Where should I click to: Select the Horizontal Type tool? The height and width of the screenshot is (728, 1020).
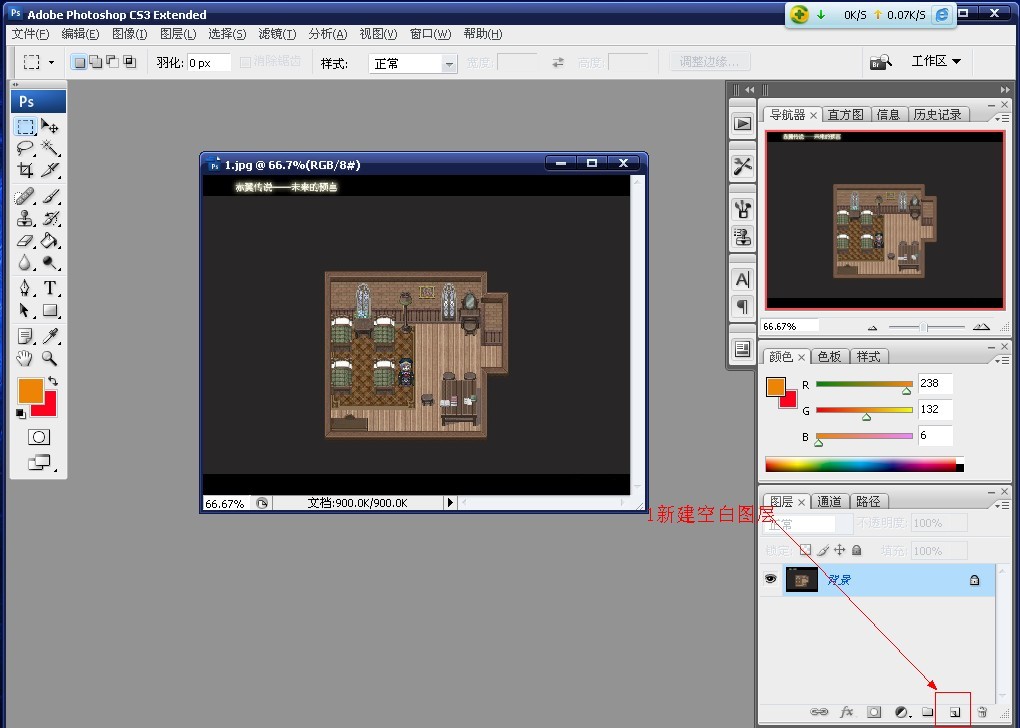click(50, 288)
